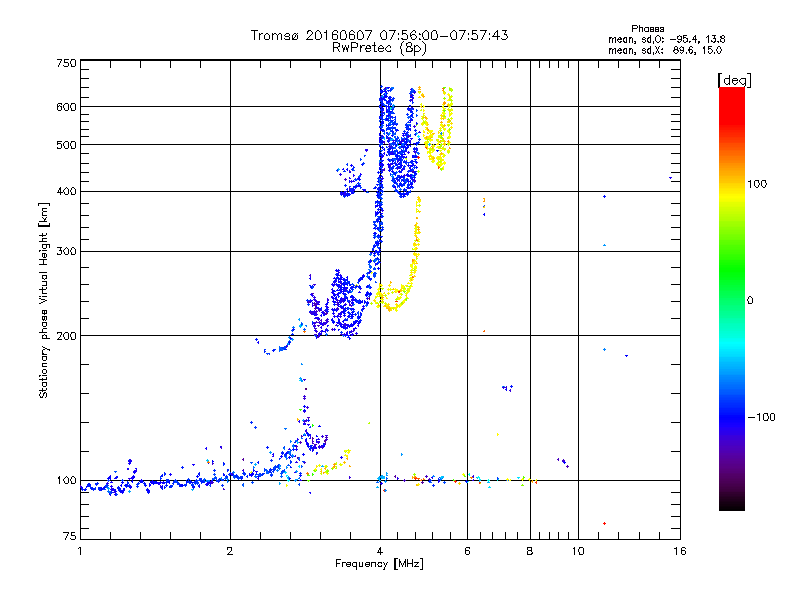Click the y-axis tick label '500'
This screenshot has width=800, height=600.
point(66,145)
